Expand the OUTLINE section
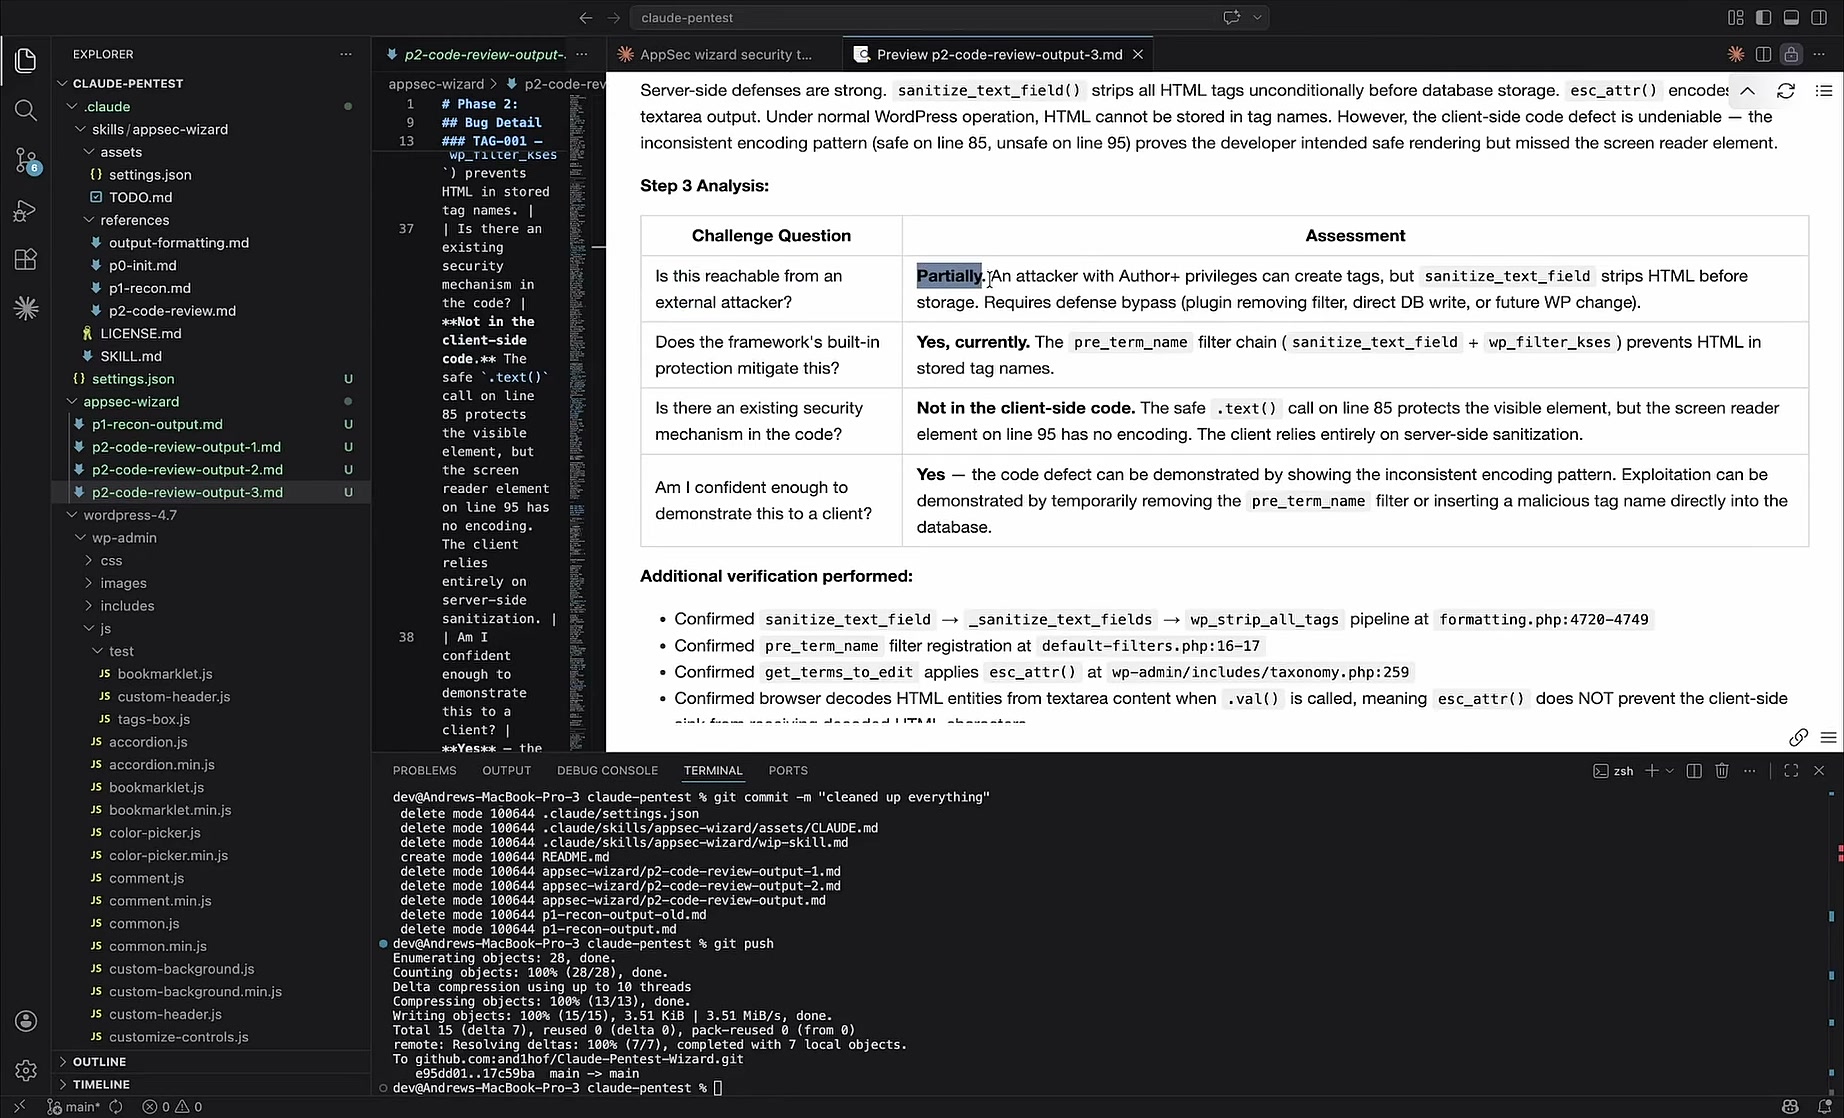Viewport: 1844px width, 1118px height. 99,1061
